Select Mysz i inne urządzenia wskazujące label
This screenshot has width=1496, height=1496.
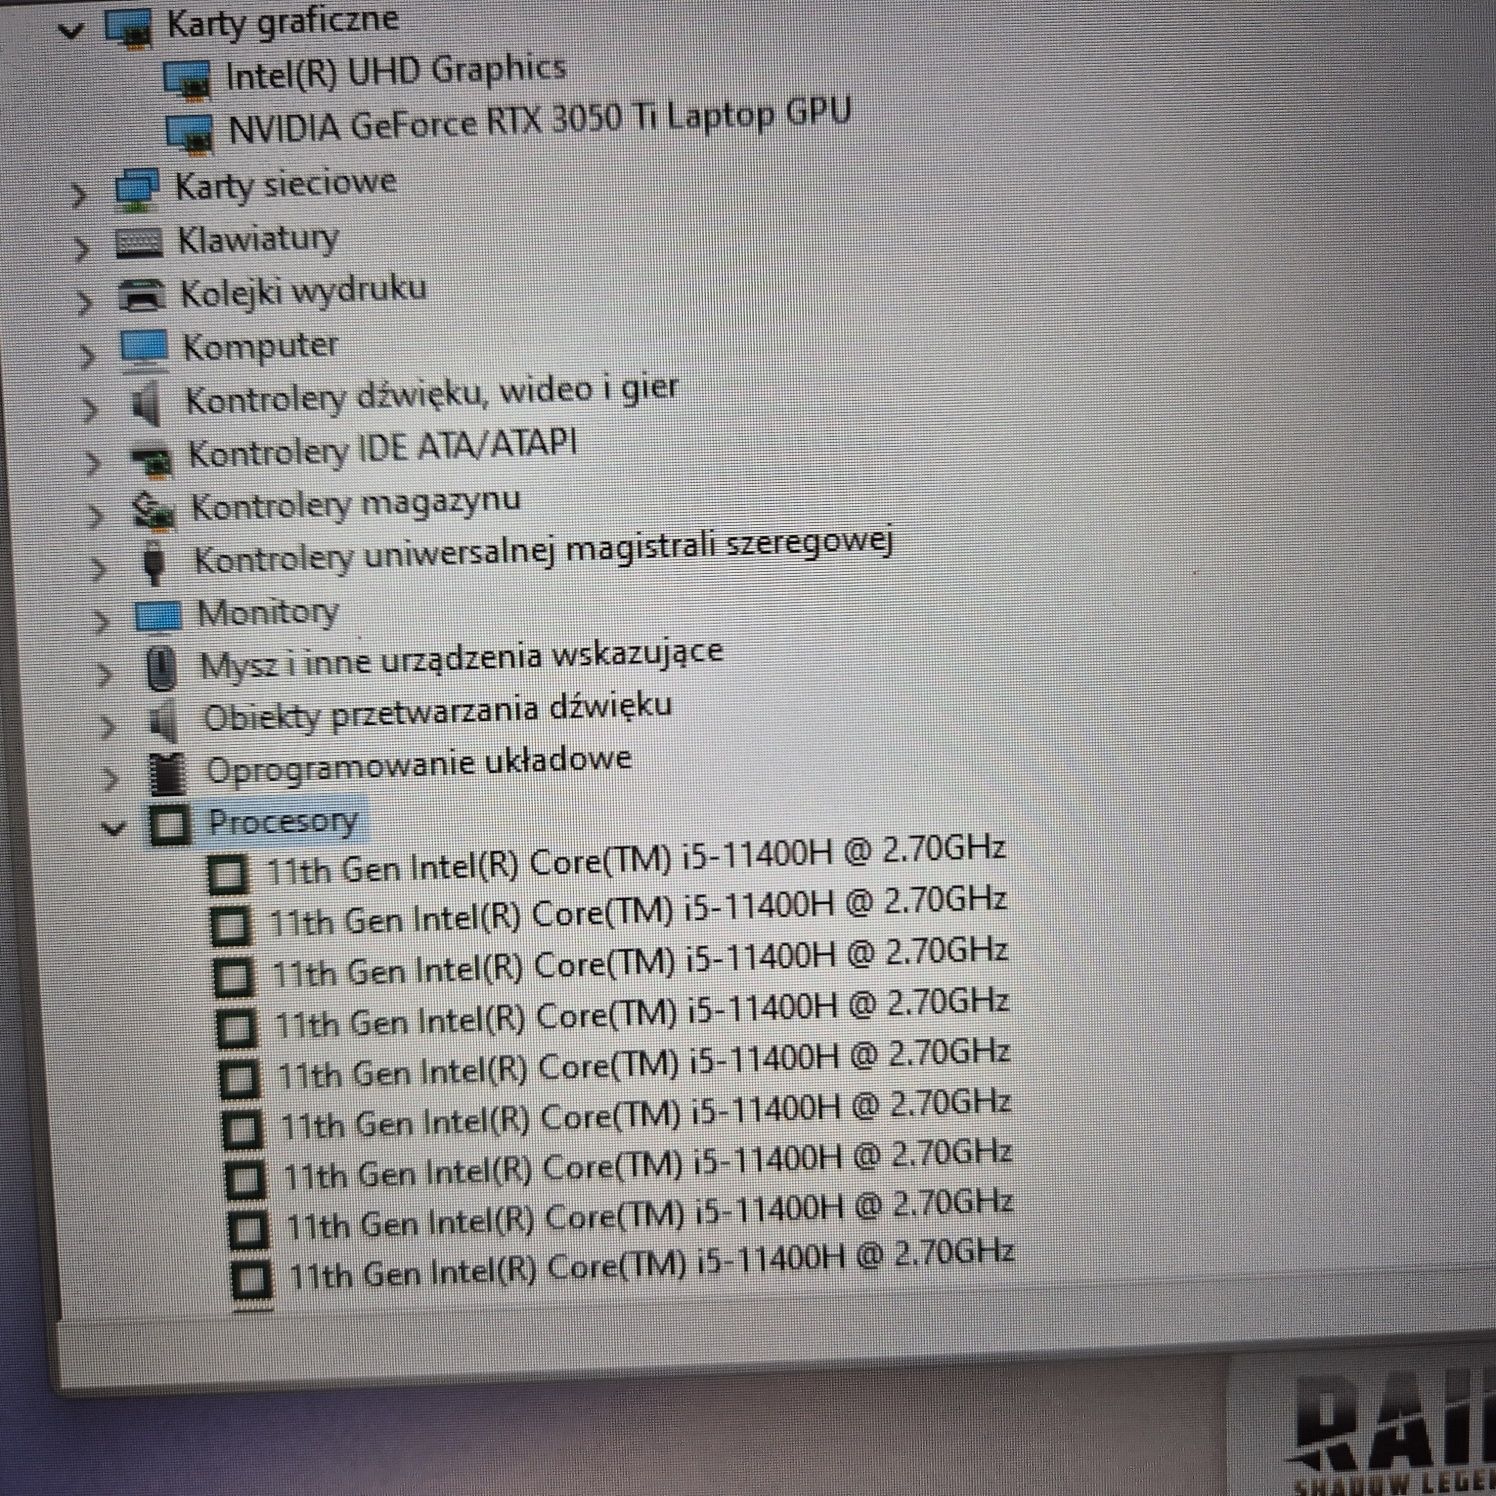click(461, 660)
